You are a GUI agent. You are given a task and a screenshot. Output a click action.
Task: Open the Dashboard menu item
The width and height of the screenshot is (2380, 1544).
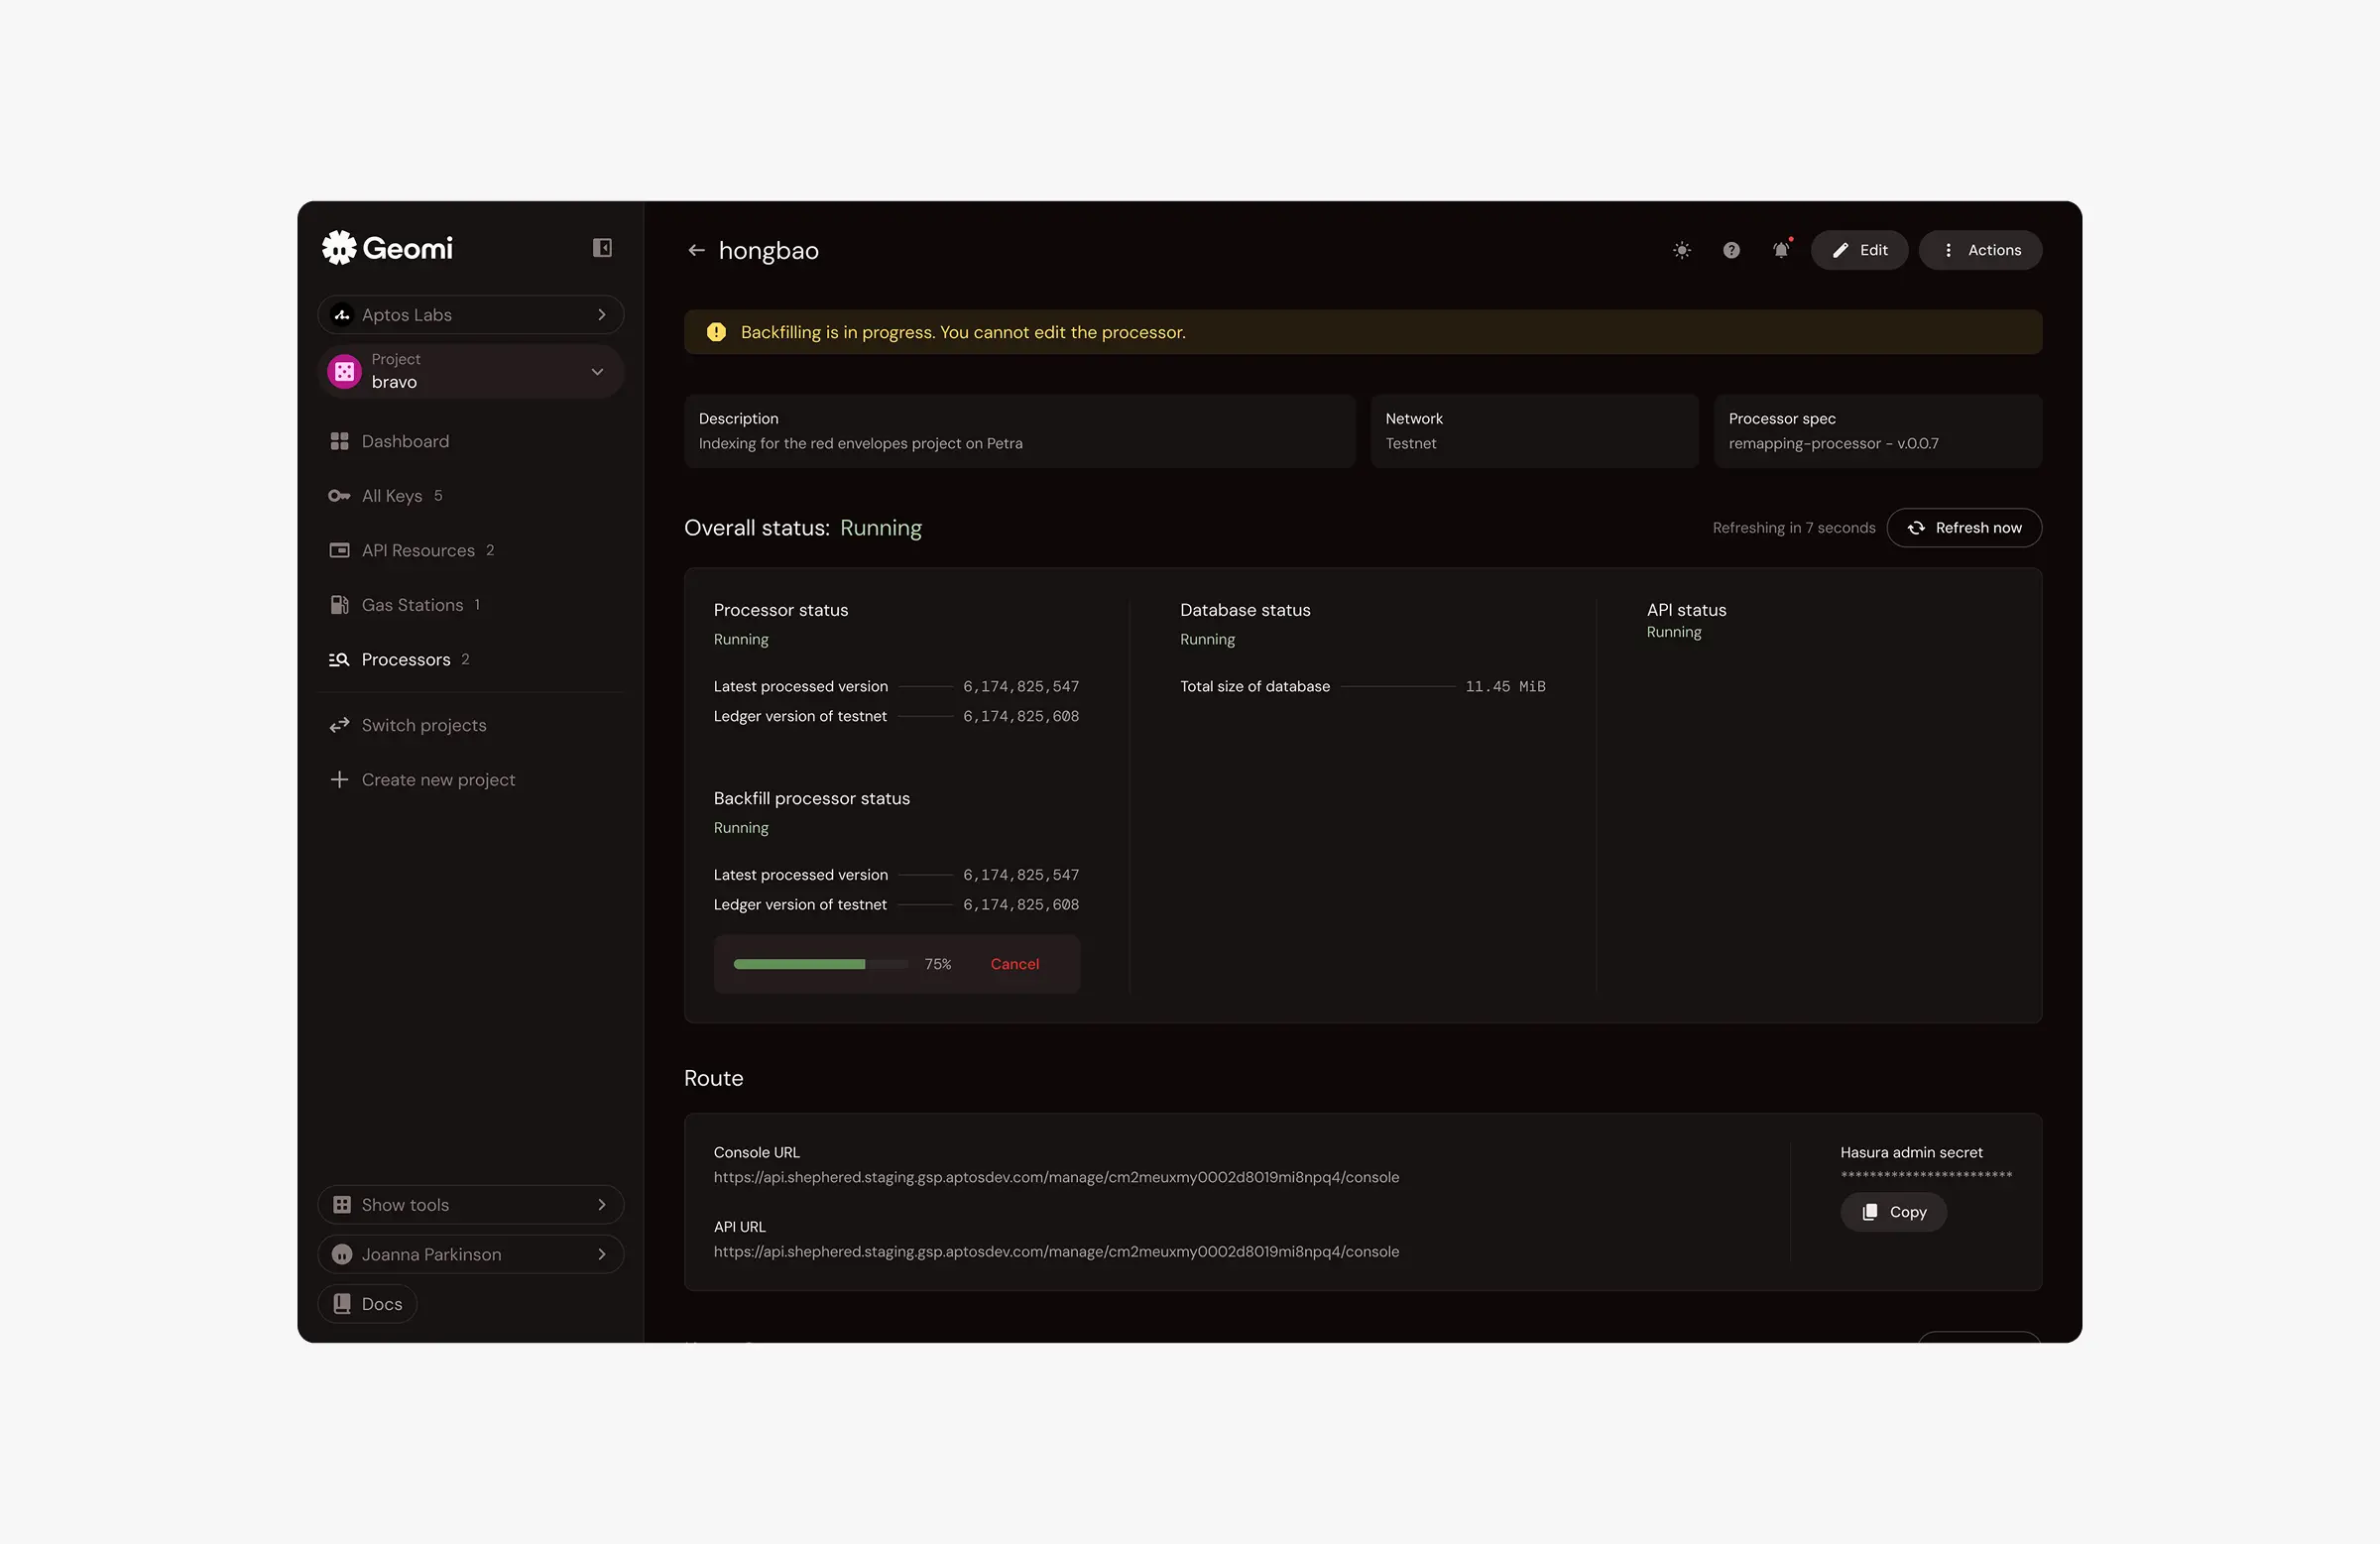405,441
